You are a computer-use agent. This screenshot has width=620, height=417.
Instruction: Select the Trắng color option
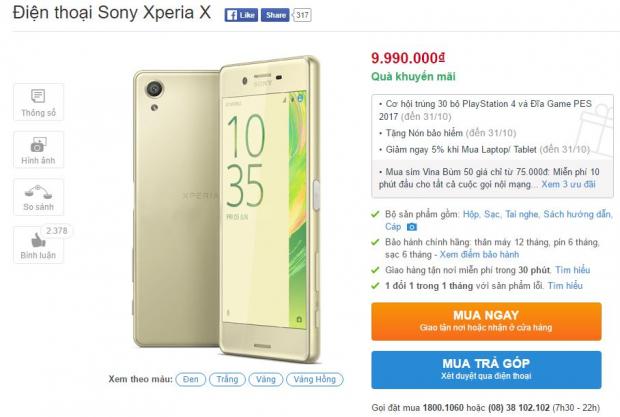tap(227, 379)
